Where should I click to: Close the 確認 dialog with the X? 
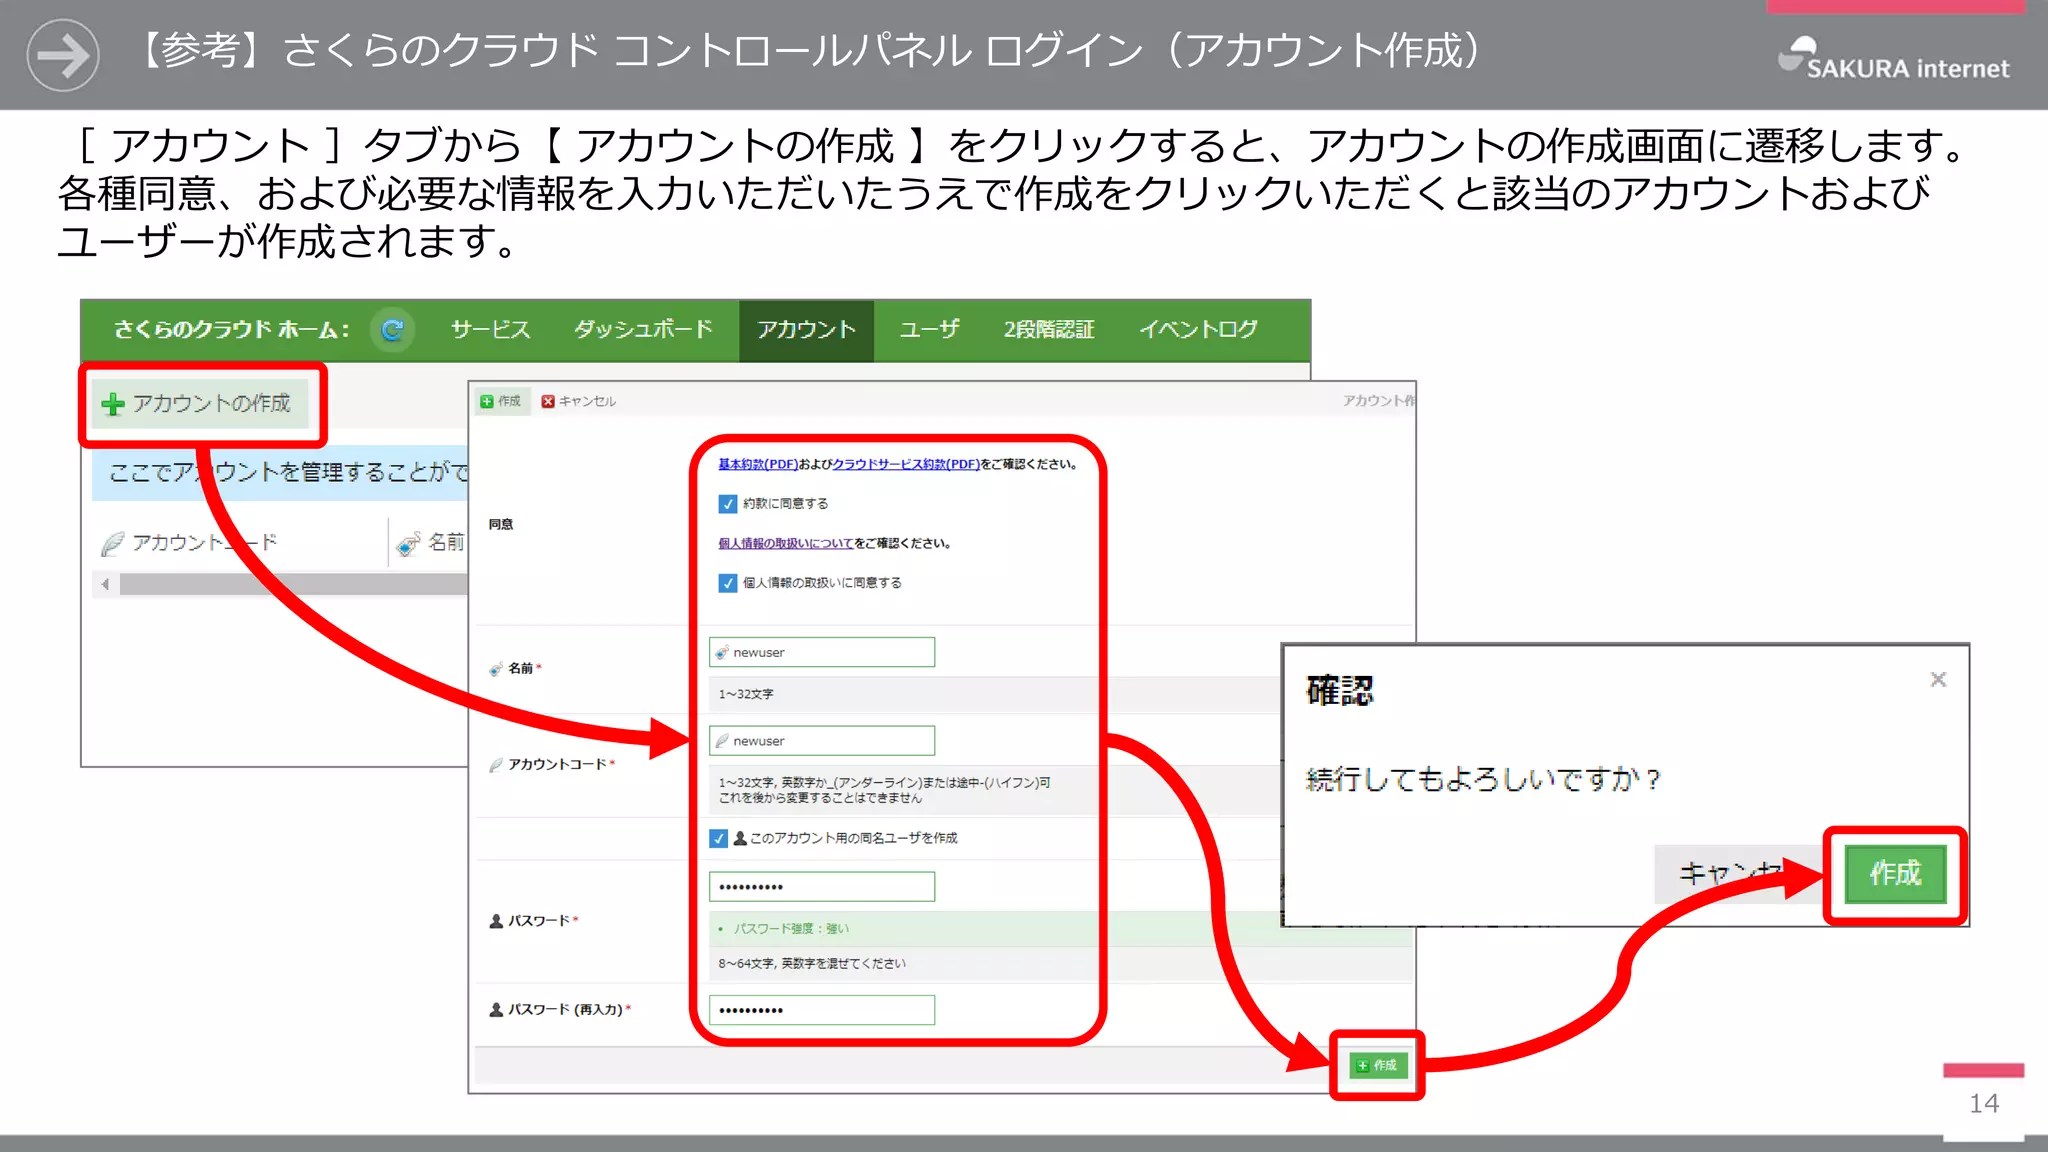(x=1938, y=679)
